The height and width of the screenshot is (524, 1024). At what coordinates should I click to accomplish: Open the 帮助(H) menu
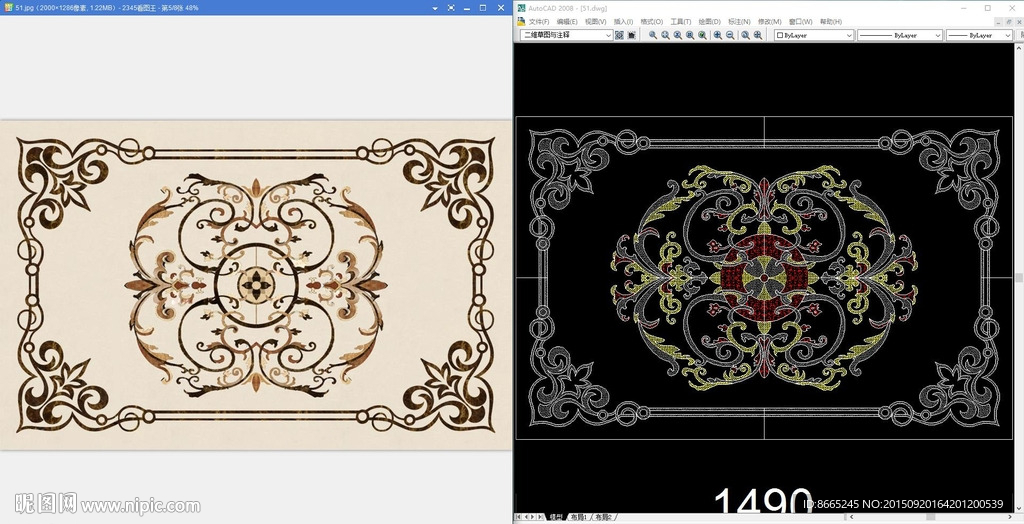[831, 22]
